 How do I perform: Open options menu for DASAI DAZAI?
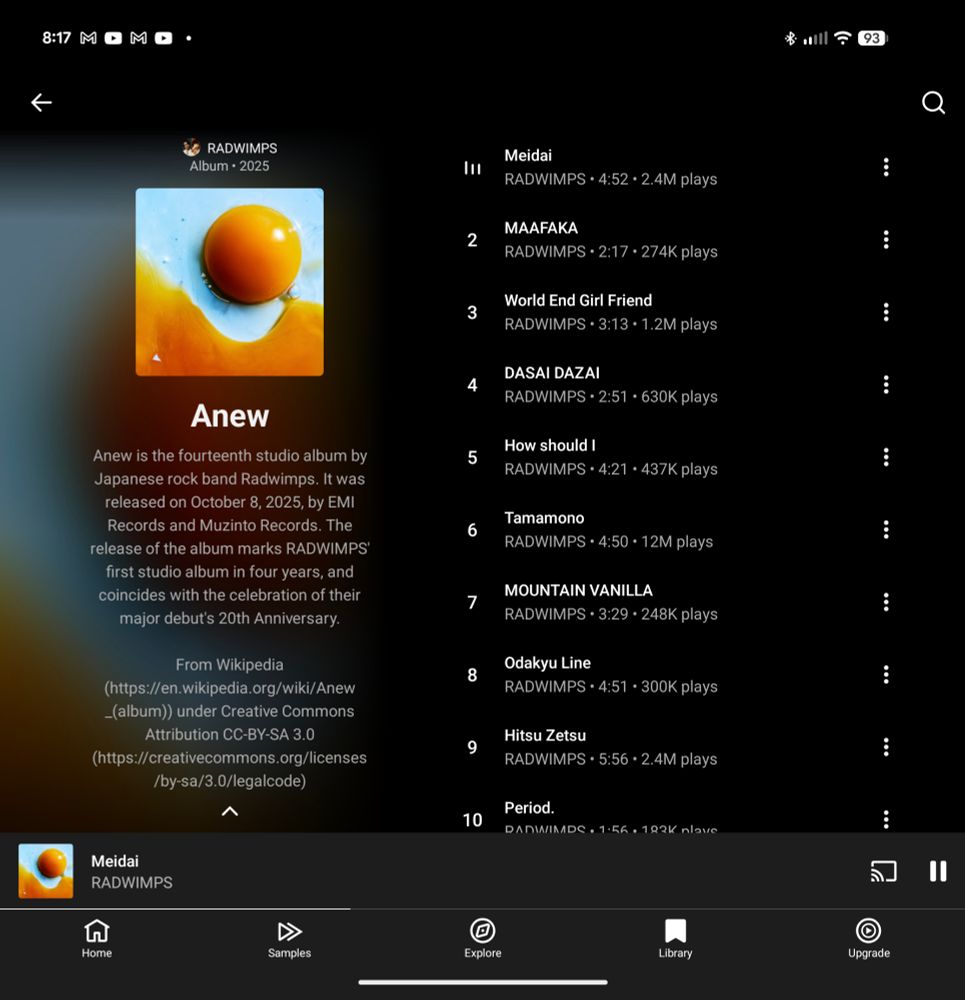point(886,385)
